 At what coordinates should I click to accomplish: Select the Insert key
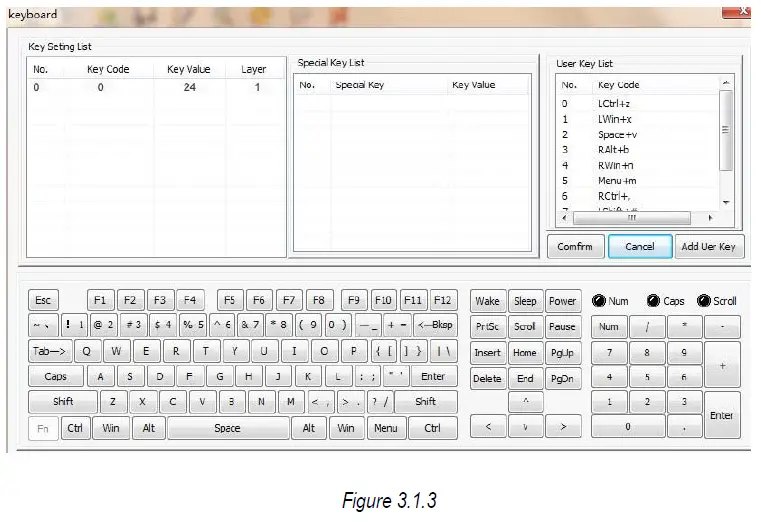[x=488, y=353]
